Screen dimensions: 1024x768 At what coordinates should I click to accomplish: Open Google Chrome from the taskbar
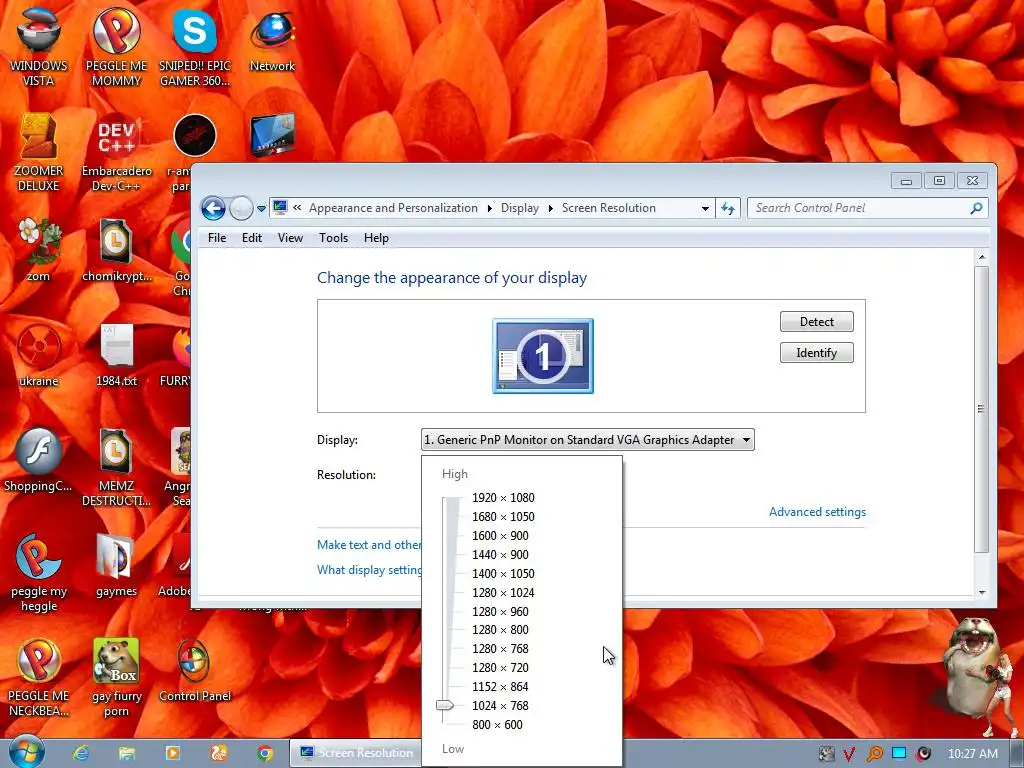coord(264,753)
